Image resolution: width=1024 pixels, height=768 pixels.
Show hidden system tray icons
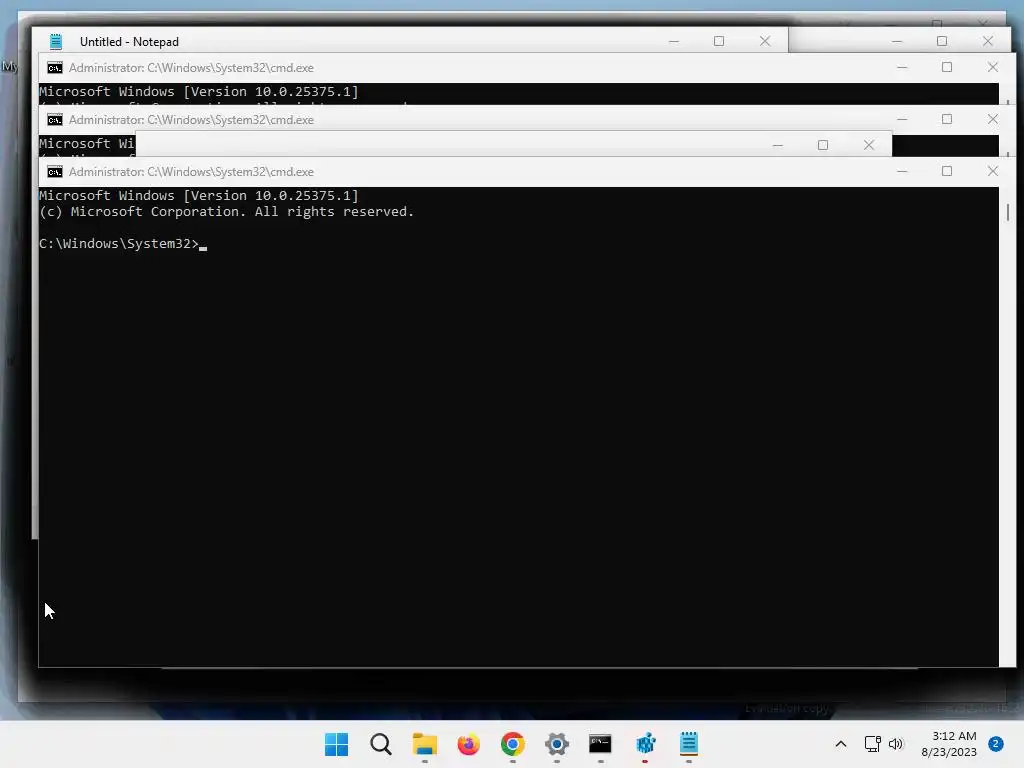point(841,744)
